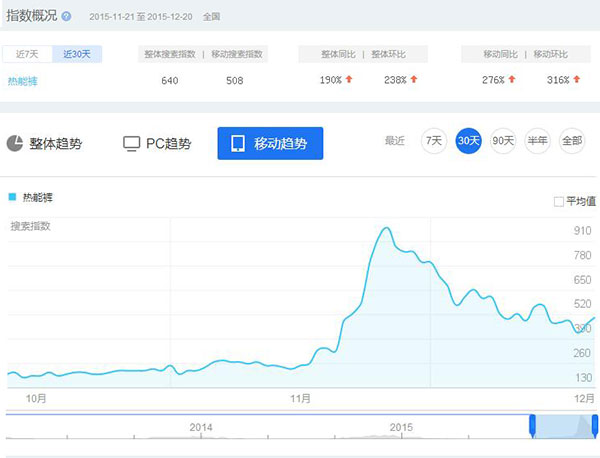Click the red up arrow beside 190%
Image resolution: width=600 pixels, height=458 pixels.
pos(349,79)
